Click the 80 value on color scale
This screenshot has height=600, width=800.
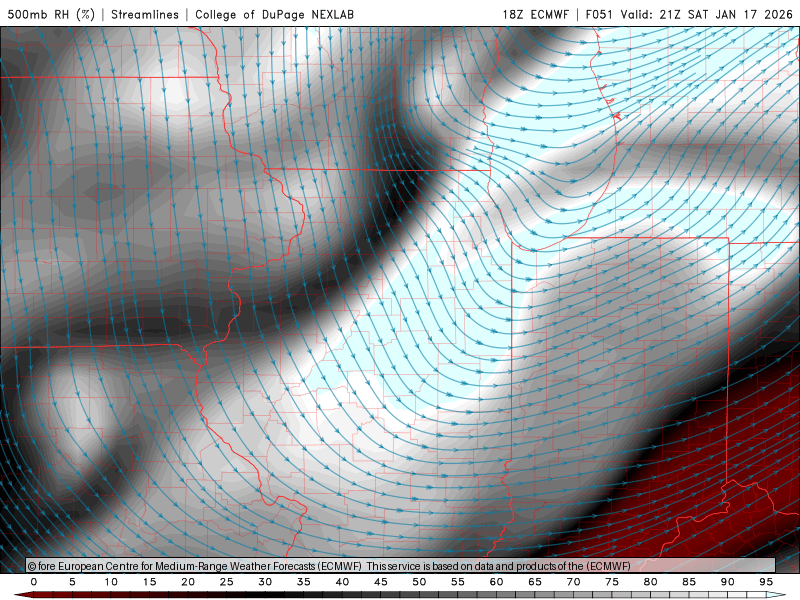point(651,582)
